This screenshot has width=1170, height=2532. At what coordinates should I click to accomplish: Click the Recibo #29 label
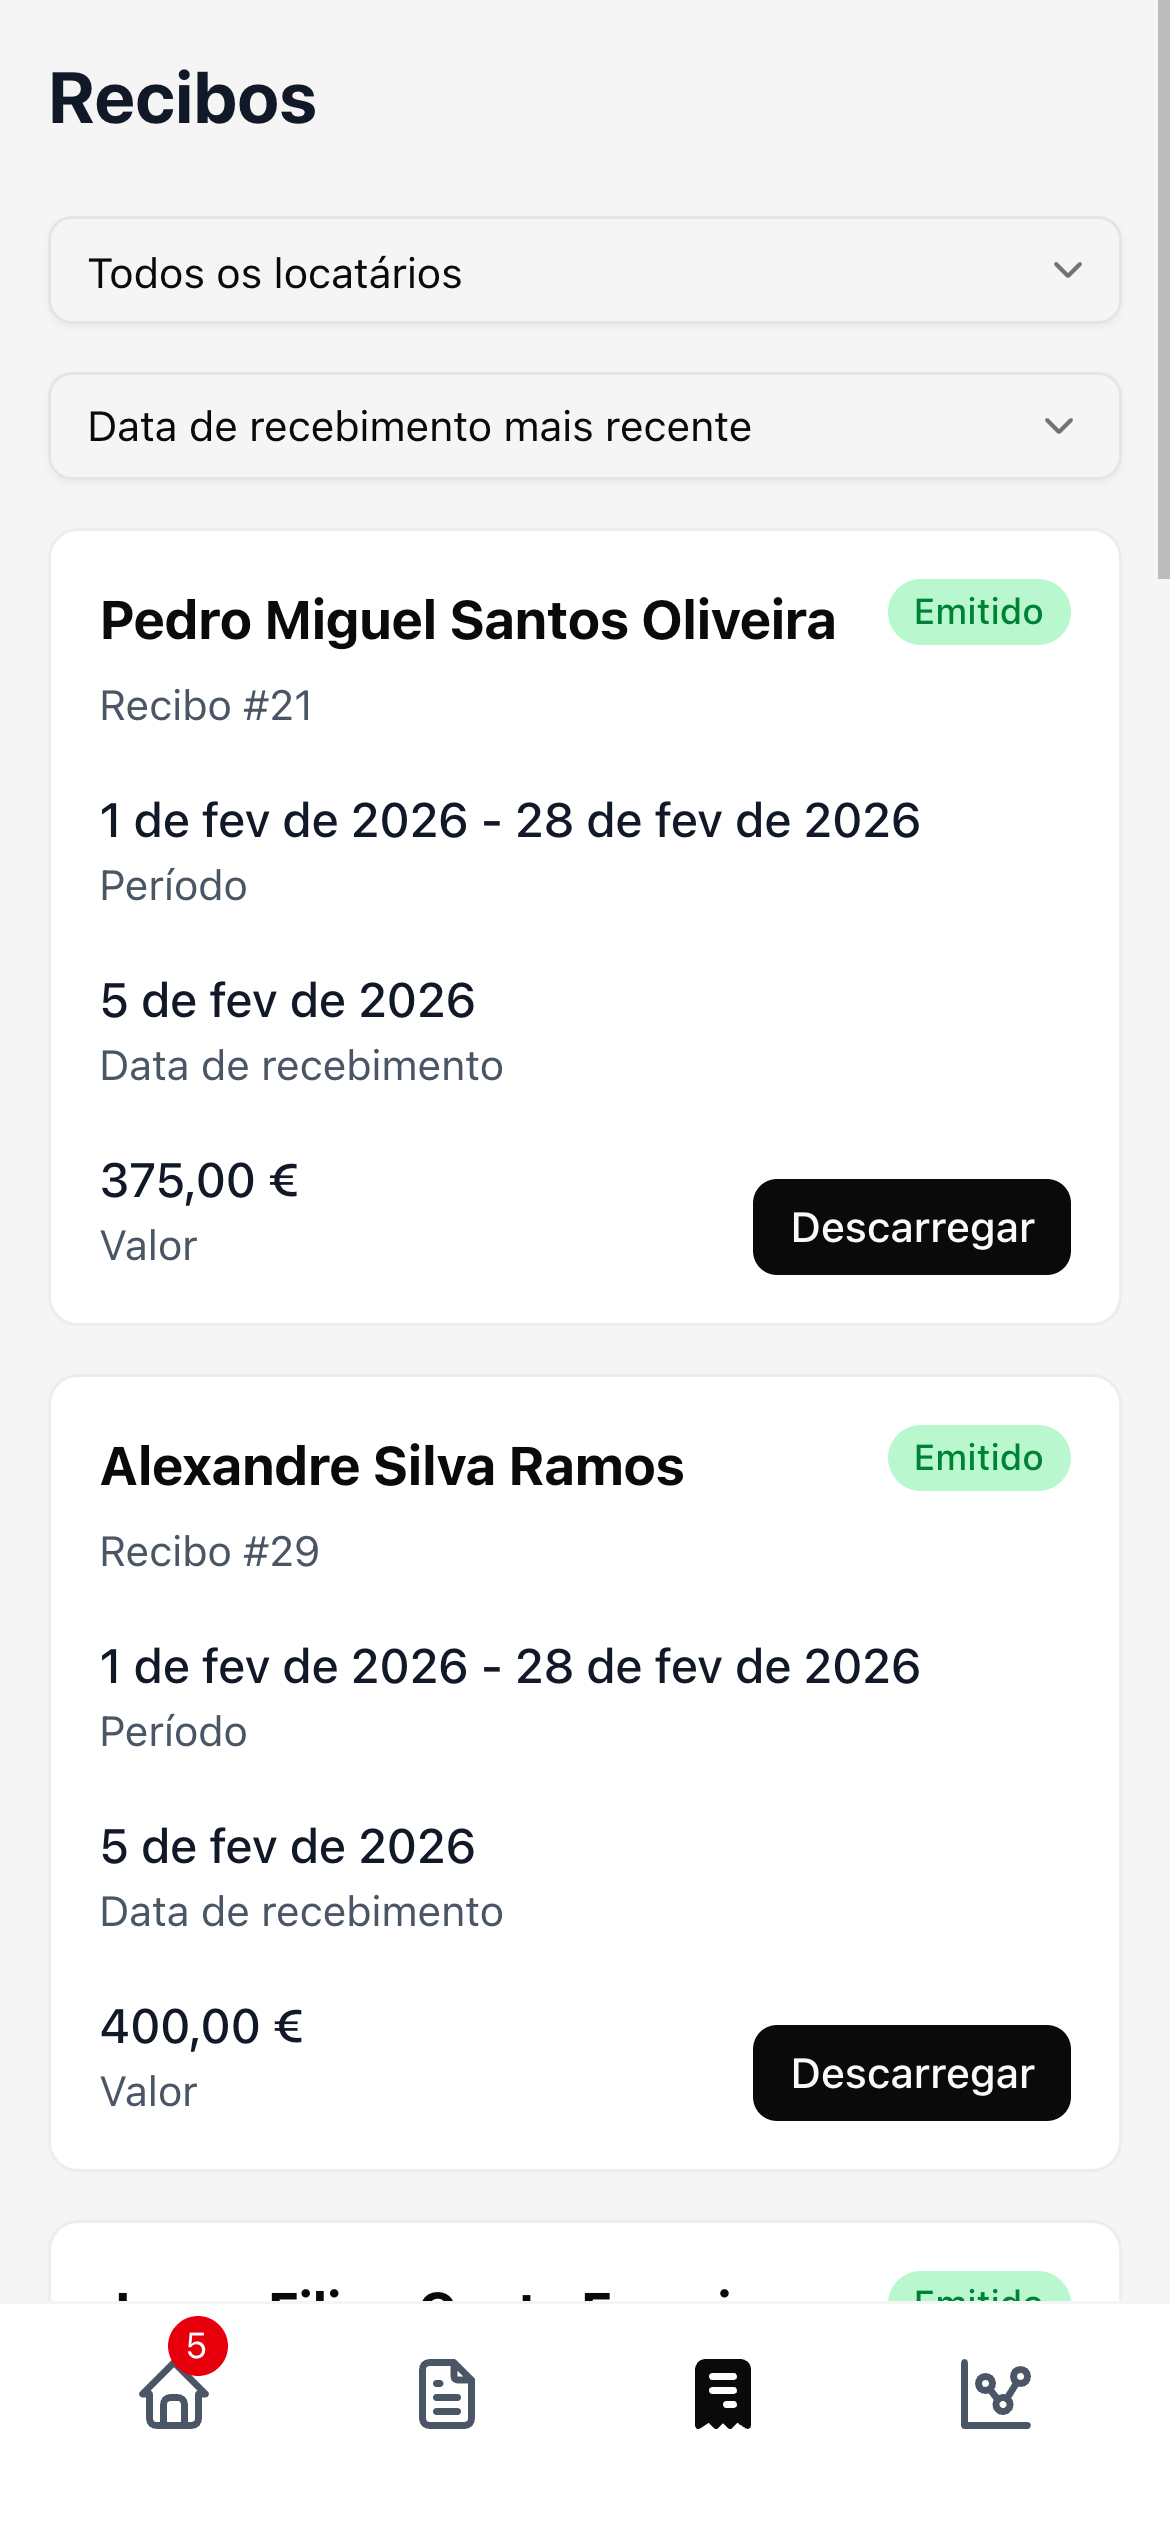tap(210, 1552)
